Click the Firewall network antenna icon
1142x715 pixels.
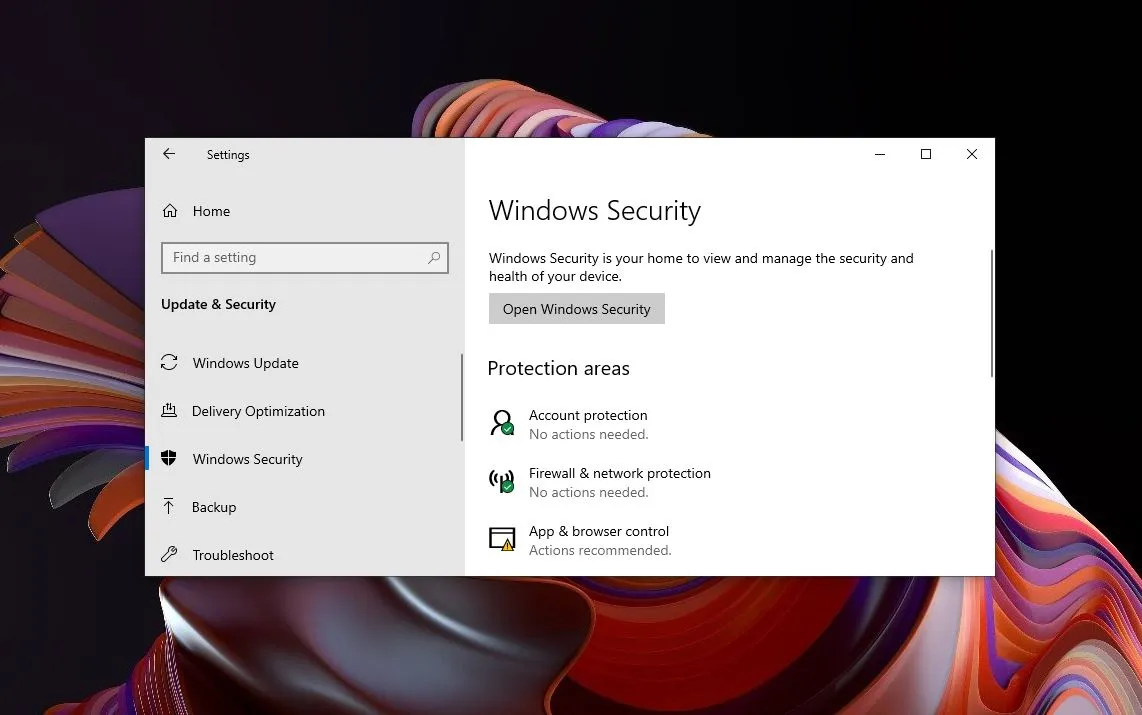pyautogui.click(x=501, y=481)
